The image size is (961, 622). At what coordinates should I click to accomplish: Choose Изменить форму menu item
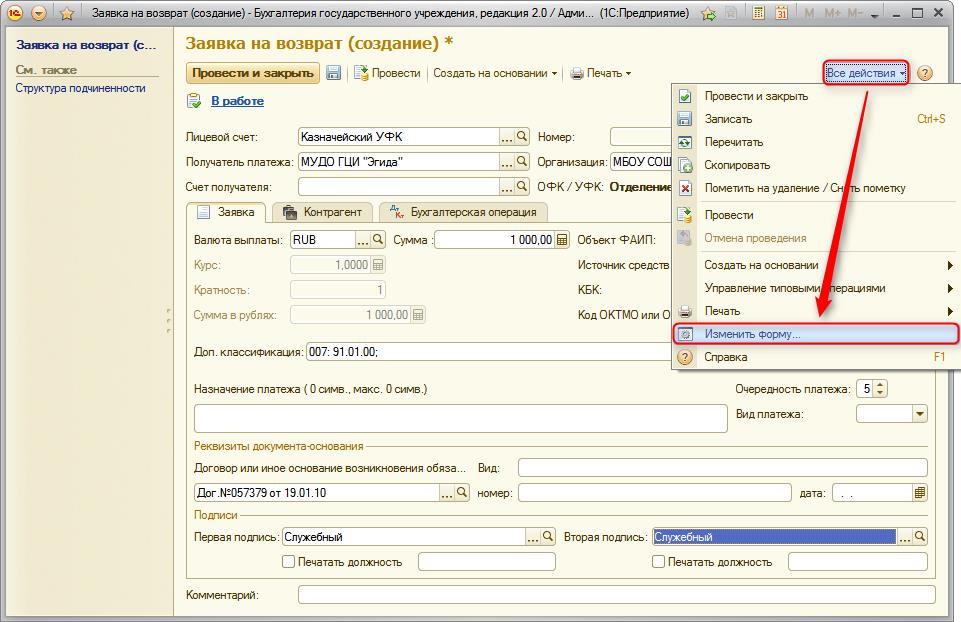(x=816, y=334)
